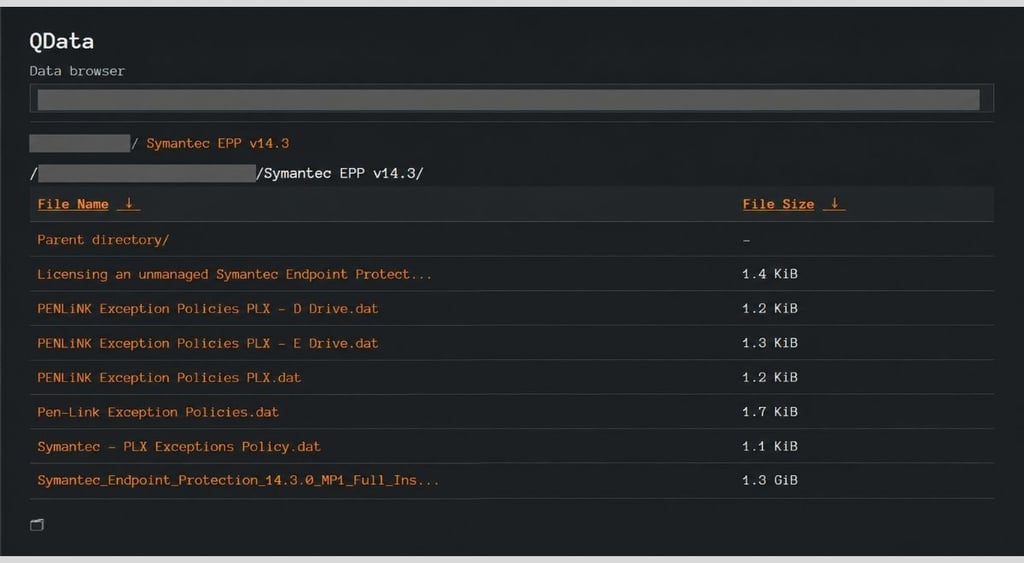
Task: Open PENLiNK Exception Policies PLX - E Drive.dat
Action: 208,343
